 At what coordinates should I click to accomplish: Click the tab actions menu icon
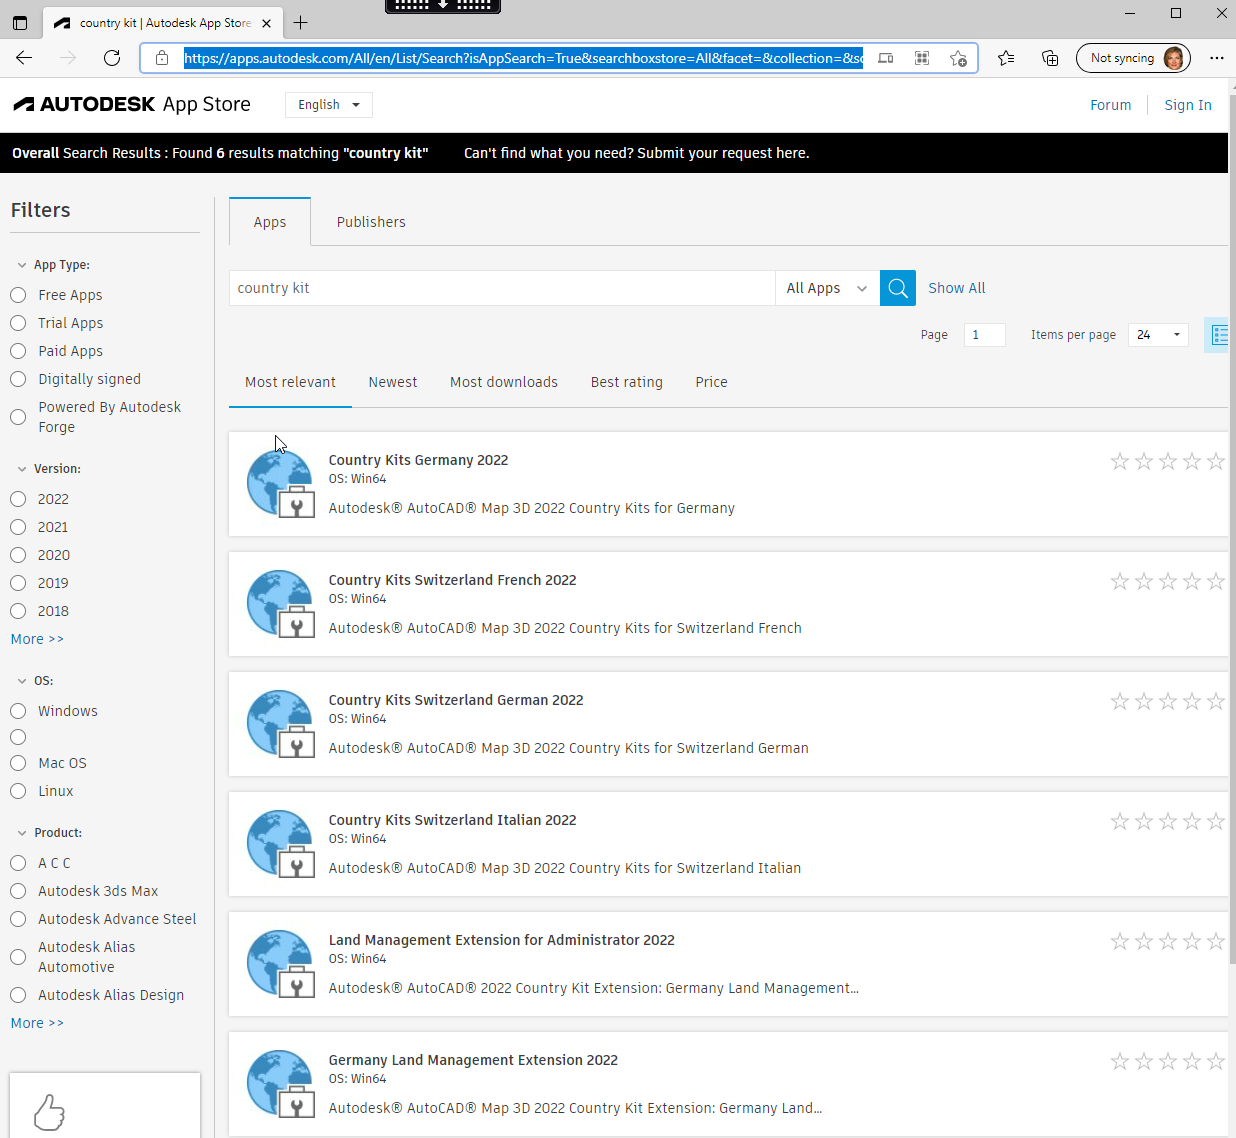[20, 22]
